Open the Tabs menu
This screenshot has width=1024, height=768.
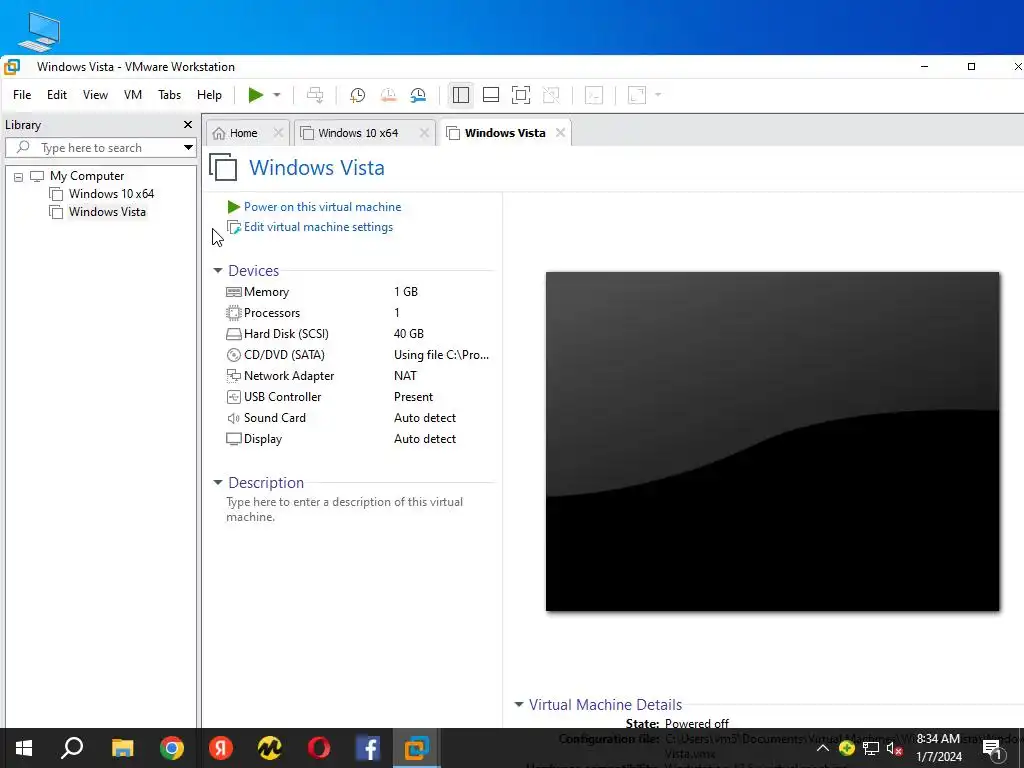(x=169, y=95)
